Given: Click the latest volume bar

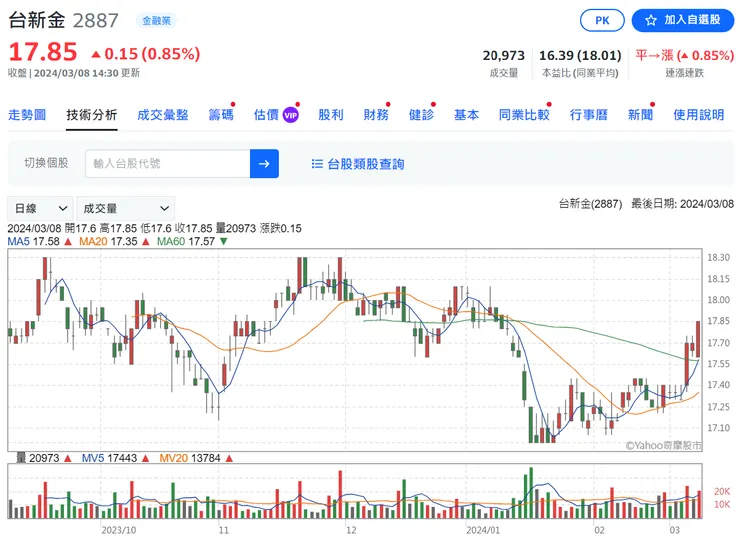Looking at the screenshot, I should pyautogui.click(x=699, y=505).
